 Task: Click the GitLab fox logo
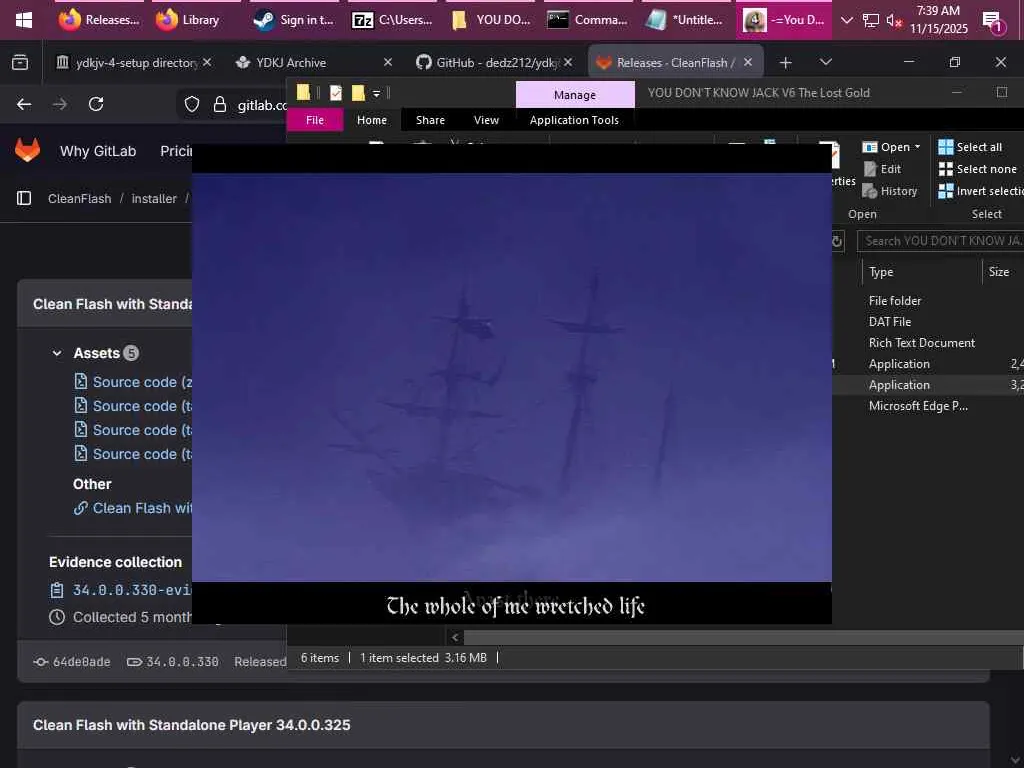point(27,150)
